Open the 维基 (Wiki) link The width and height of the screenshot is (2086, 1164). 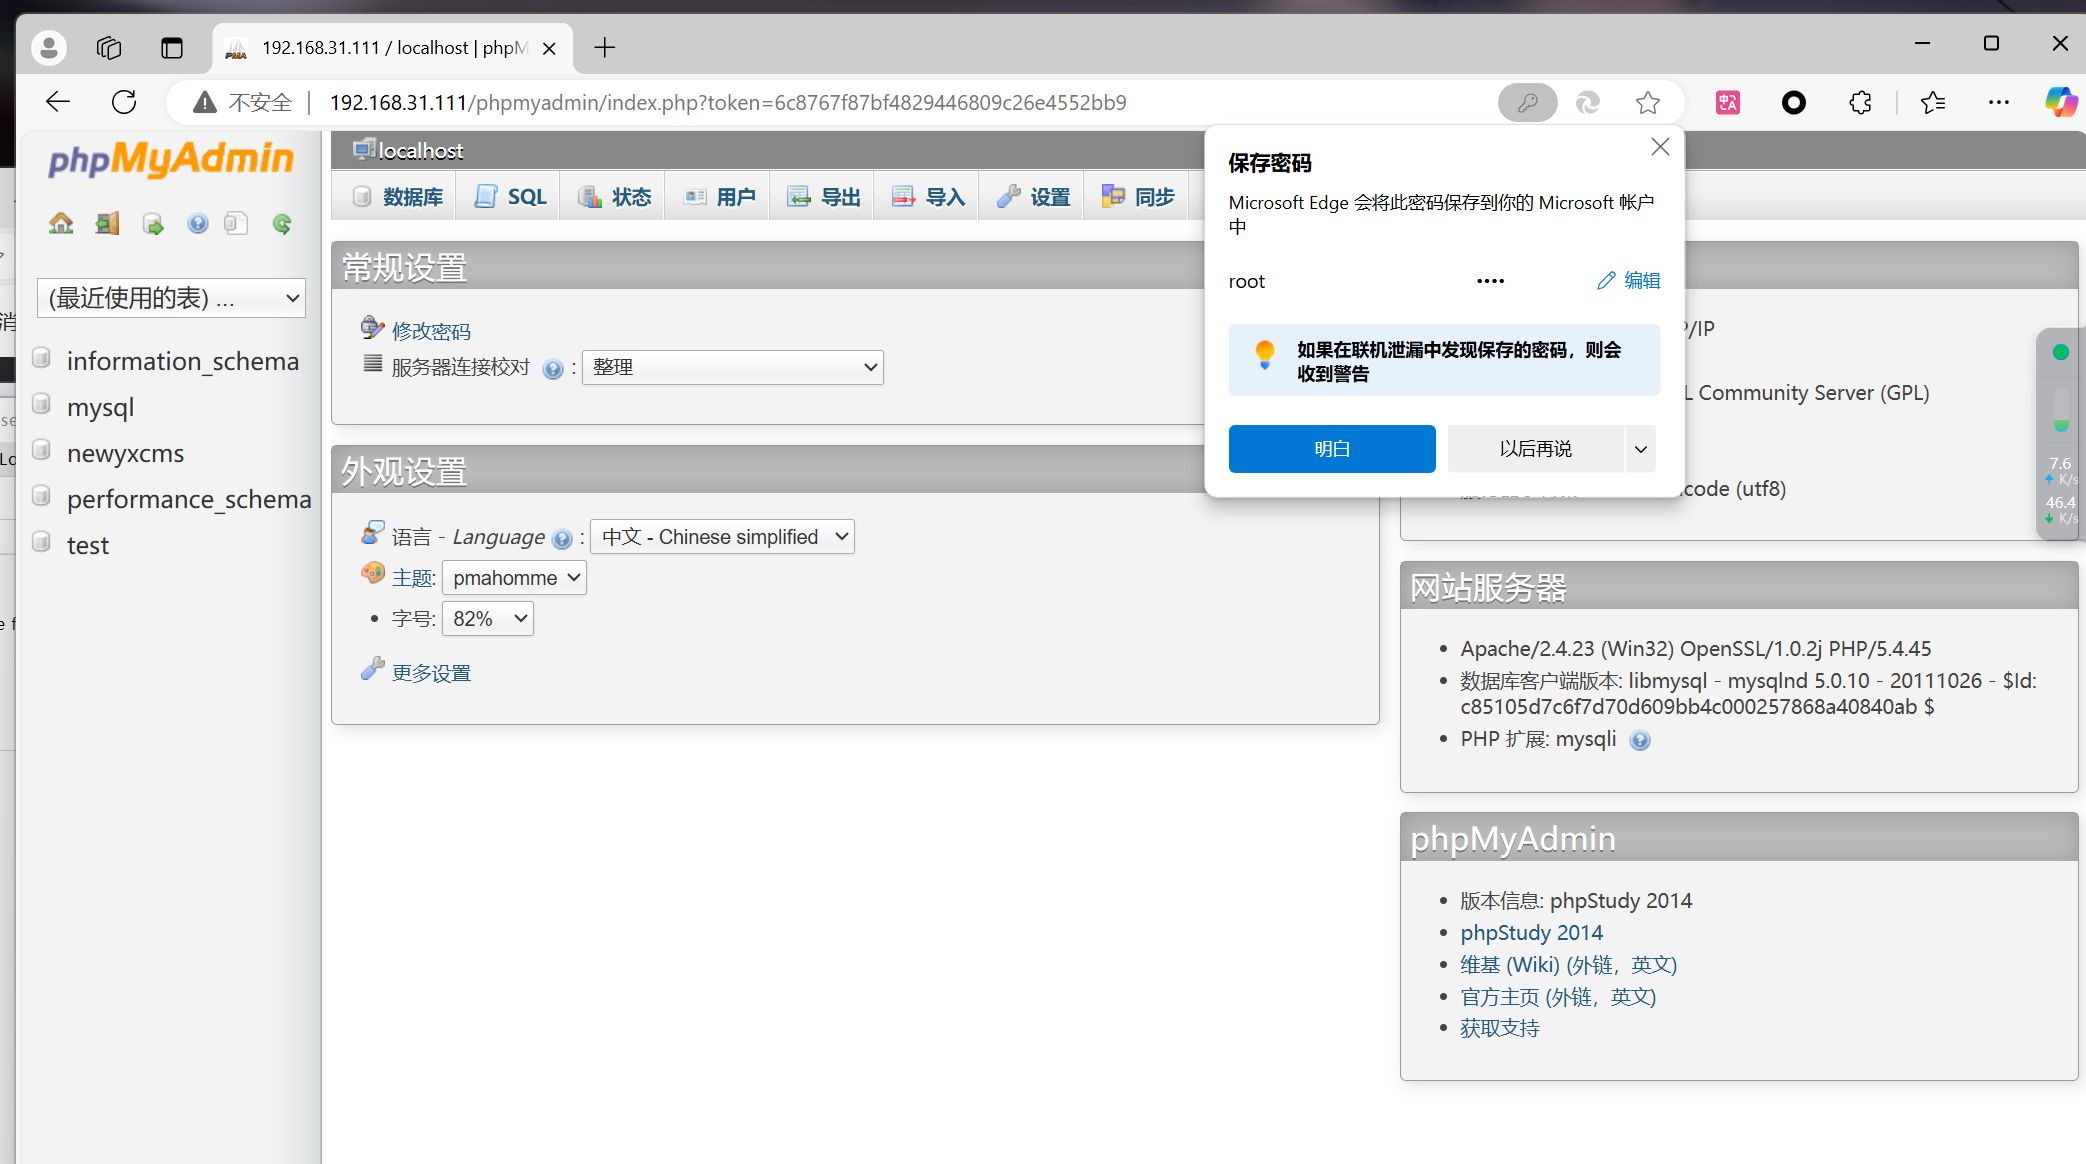1568,964
